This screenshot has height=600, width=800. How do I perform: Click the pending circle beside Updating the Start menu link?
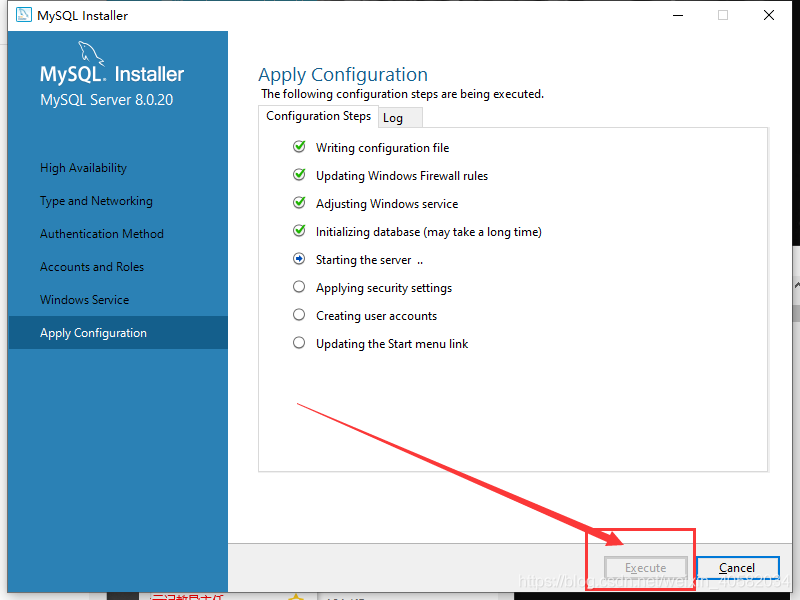(299, 343)
